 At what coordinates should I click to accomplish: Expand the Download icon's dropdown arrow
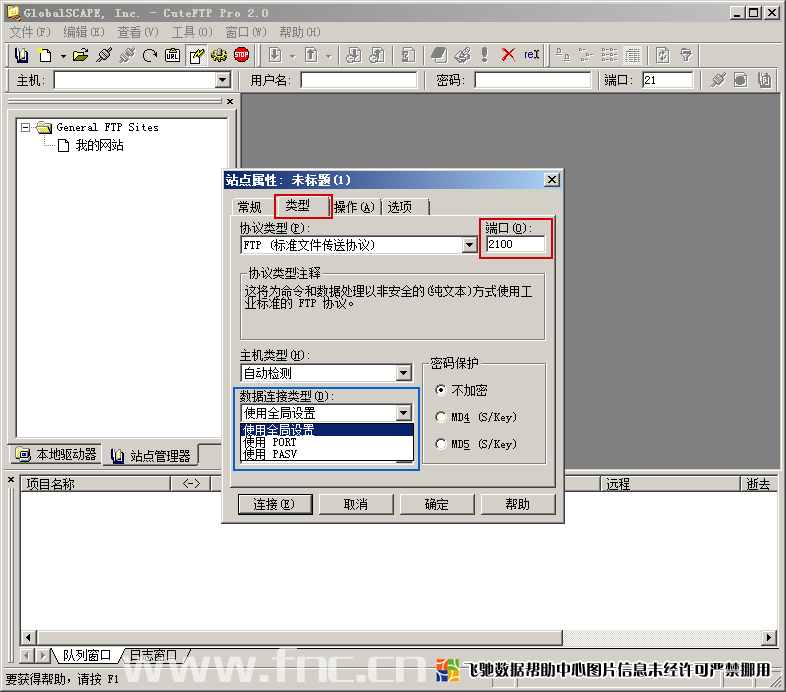click(293, 56)
